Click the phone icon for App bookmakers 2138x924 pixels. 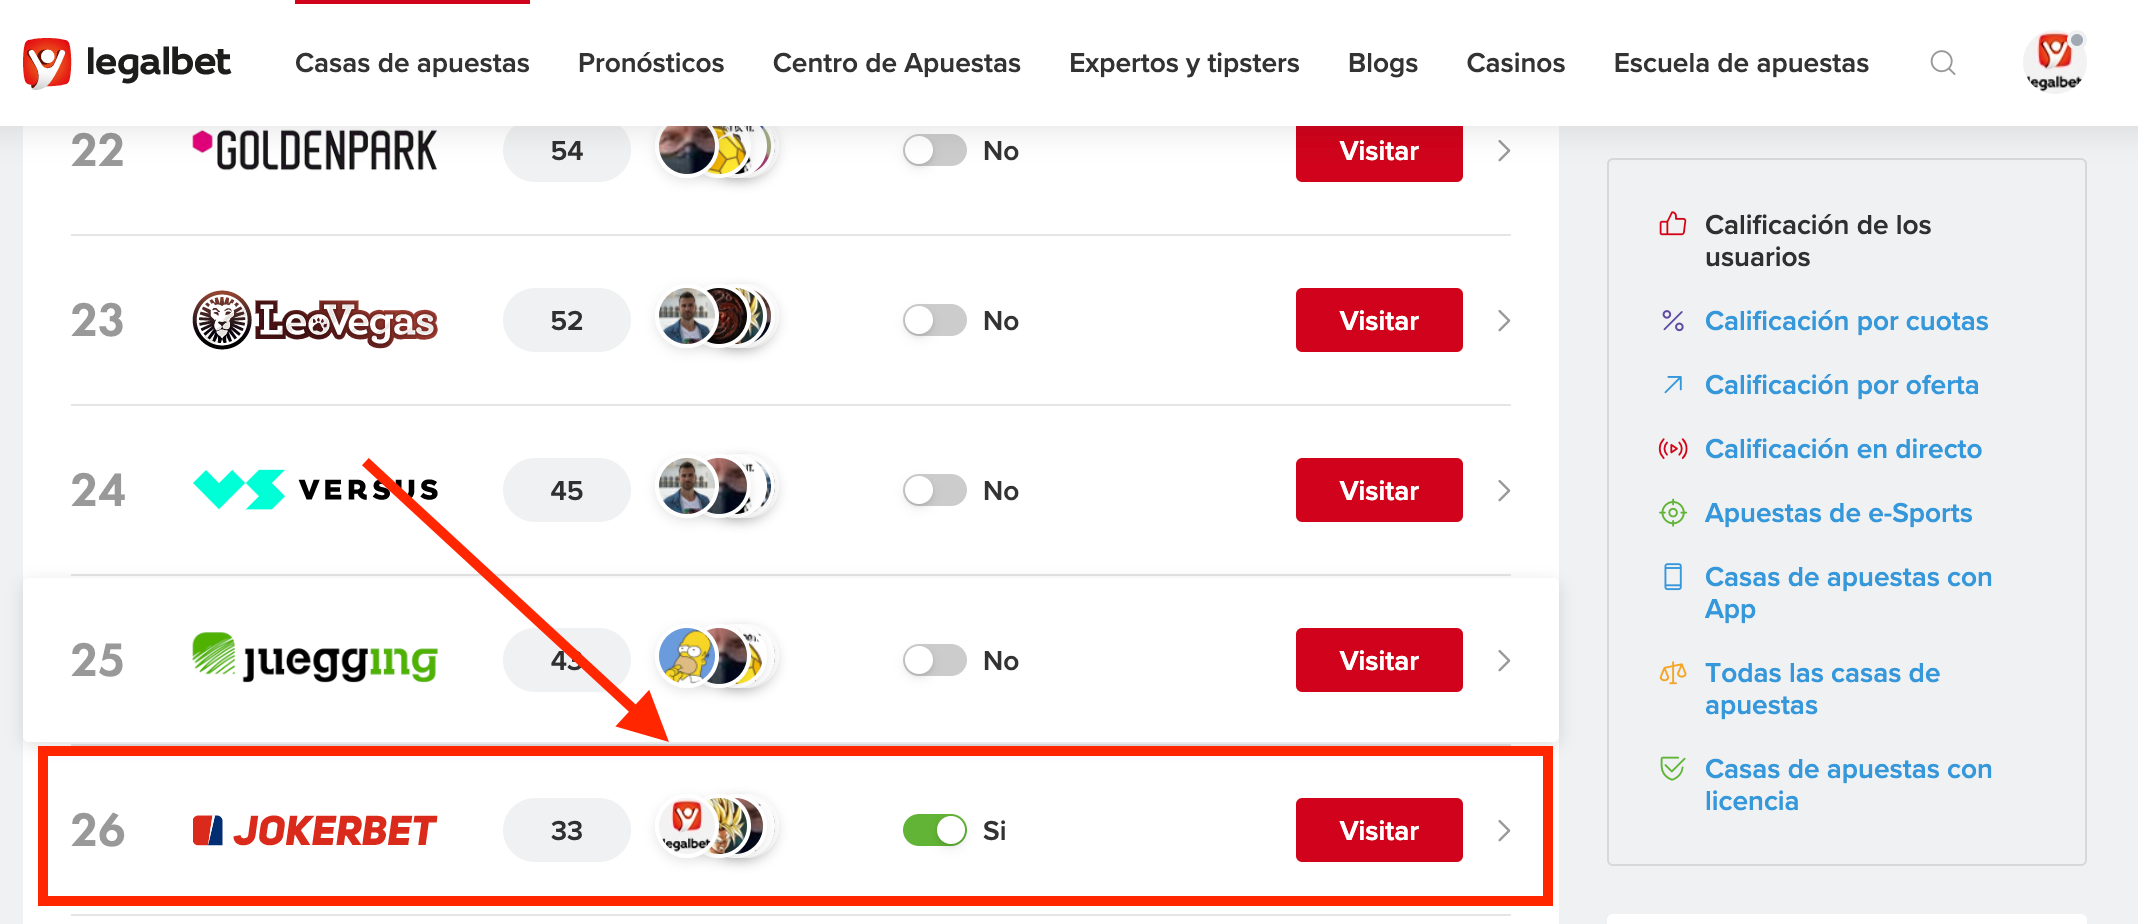[1672, 577]
